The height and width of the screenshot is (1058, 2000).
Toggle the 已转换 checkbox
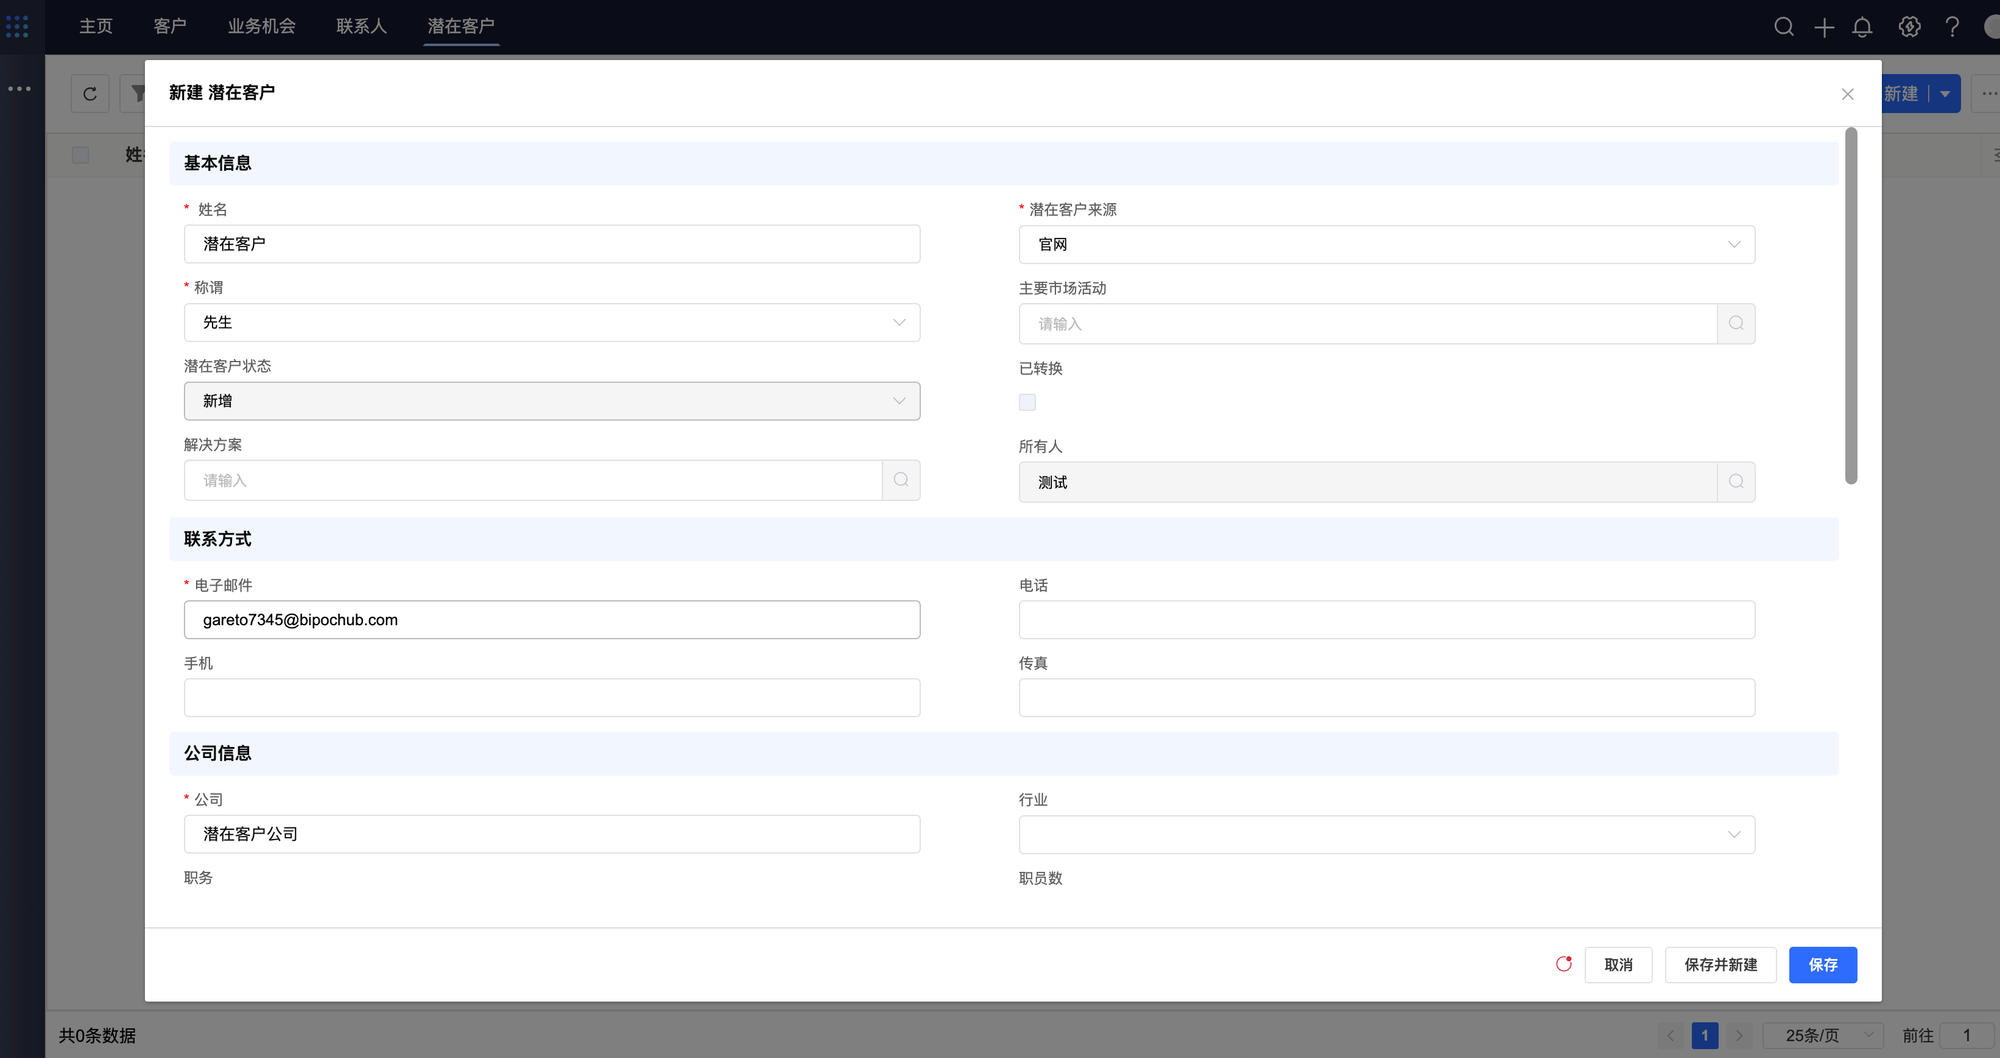[1027, 402]
